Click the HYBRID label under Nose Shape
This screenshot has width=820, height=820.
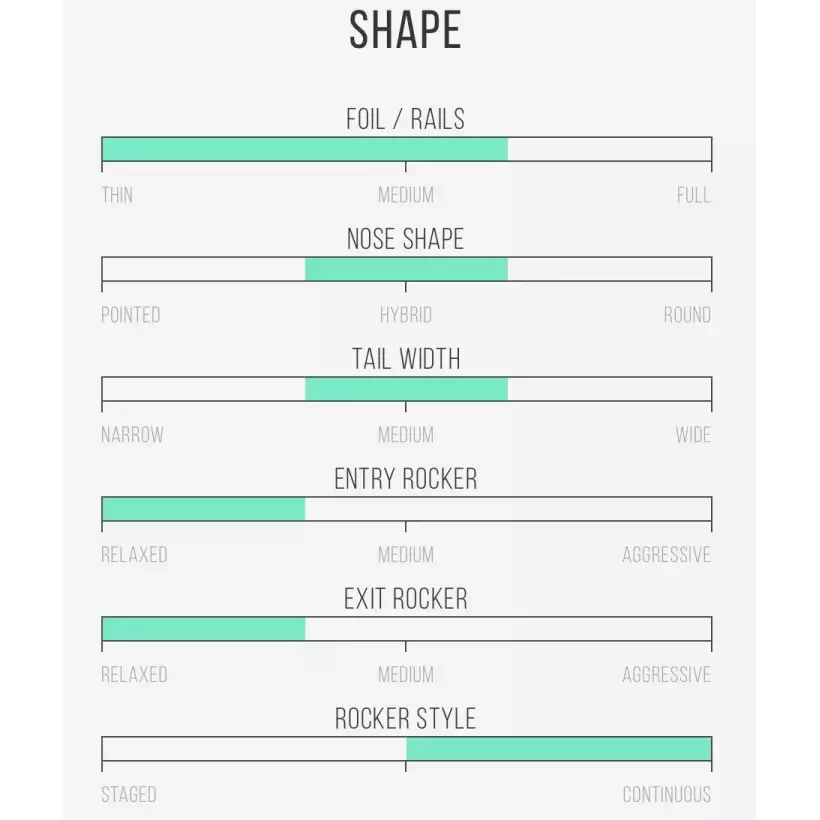[406, 315]
